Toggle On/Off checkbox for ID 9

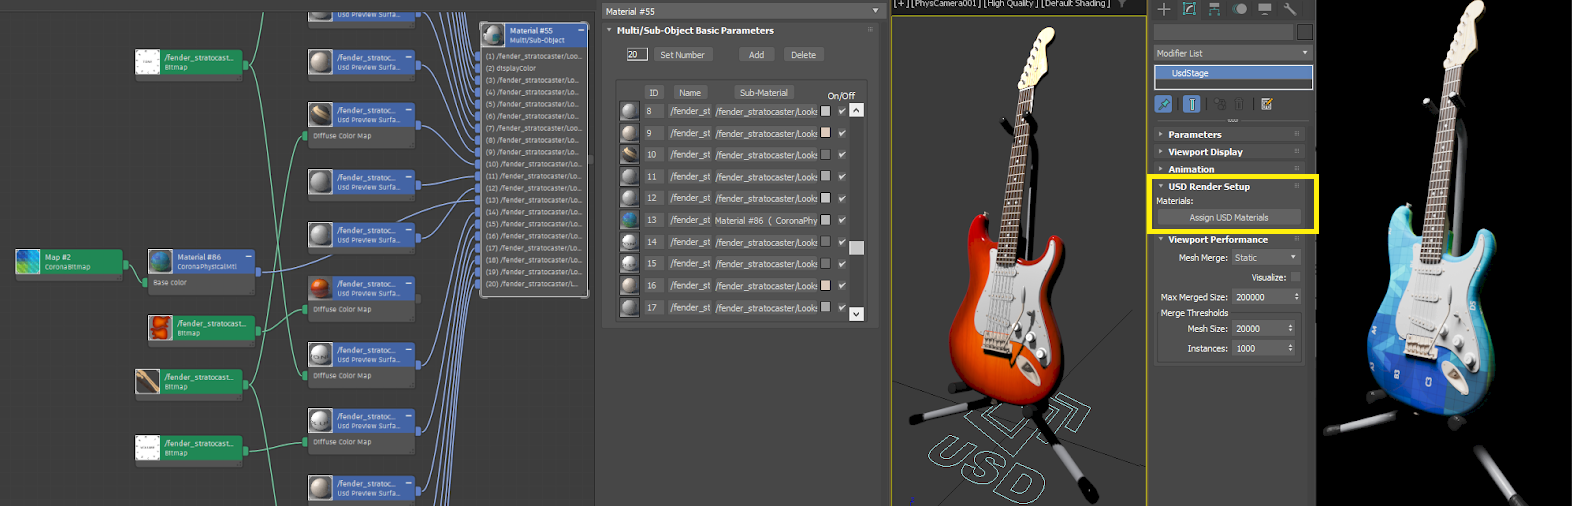click(842, 133)
